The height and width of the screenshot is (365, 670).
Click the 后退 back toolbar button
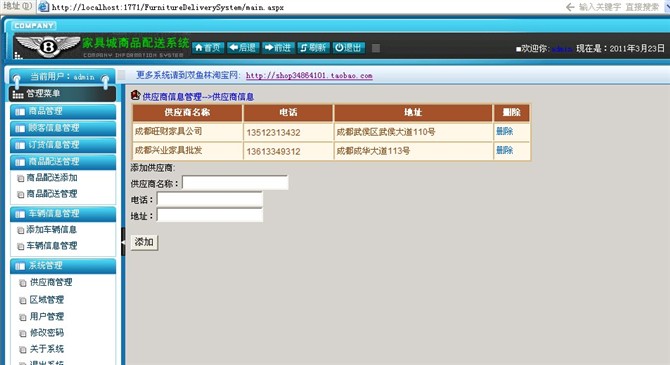243,48
